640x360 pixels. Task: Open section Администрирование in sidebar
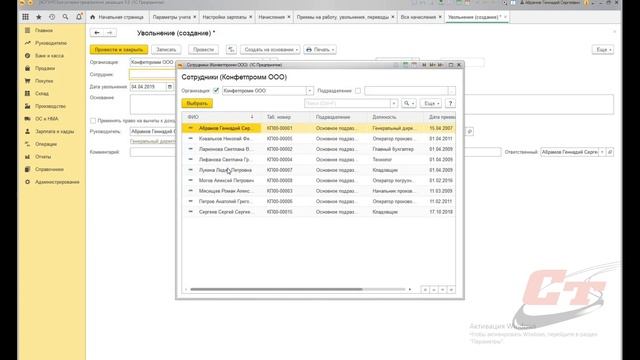click(57, 182)
